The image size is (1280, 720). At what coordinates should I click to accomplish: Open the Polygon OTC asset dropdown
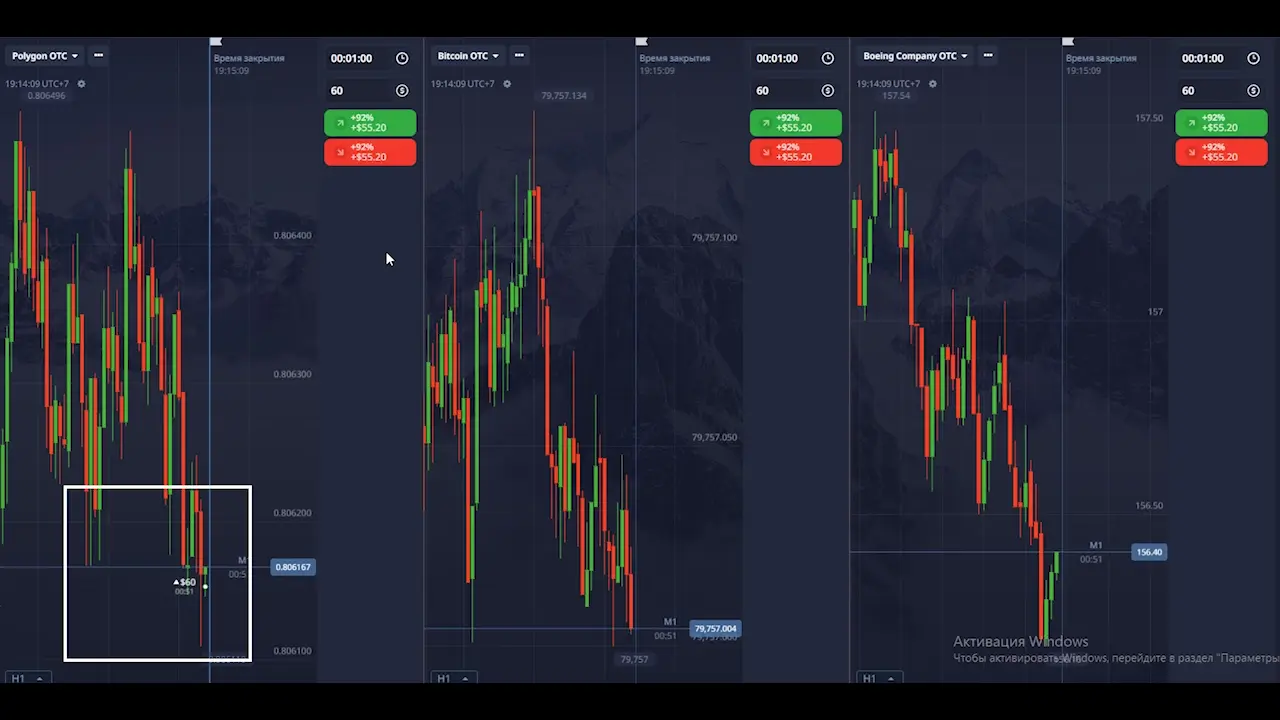pos(45,56)
